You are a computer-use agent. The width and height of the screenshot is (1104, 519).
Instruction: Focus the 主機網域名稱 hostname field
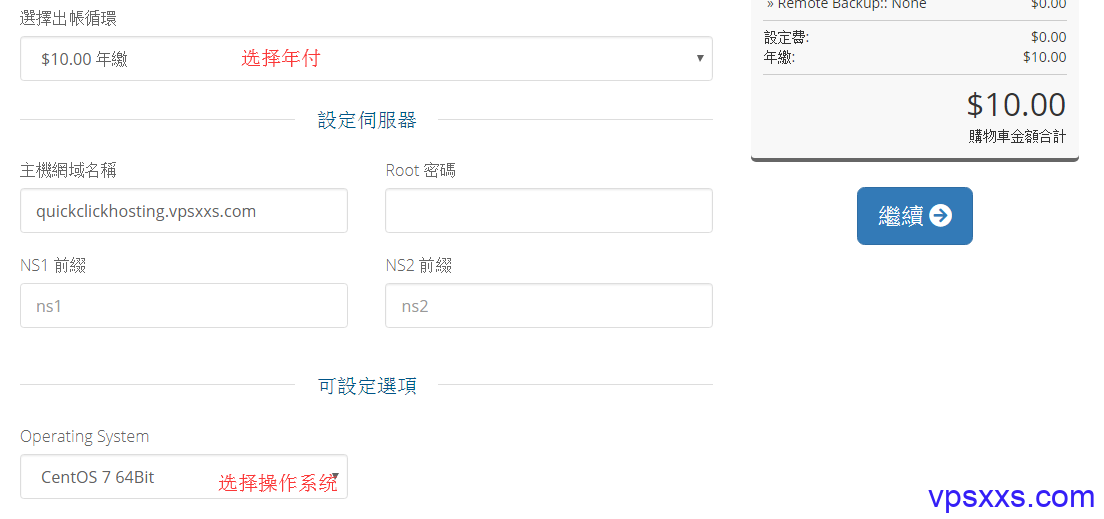(x=184, y=211)
